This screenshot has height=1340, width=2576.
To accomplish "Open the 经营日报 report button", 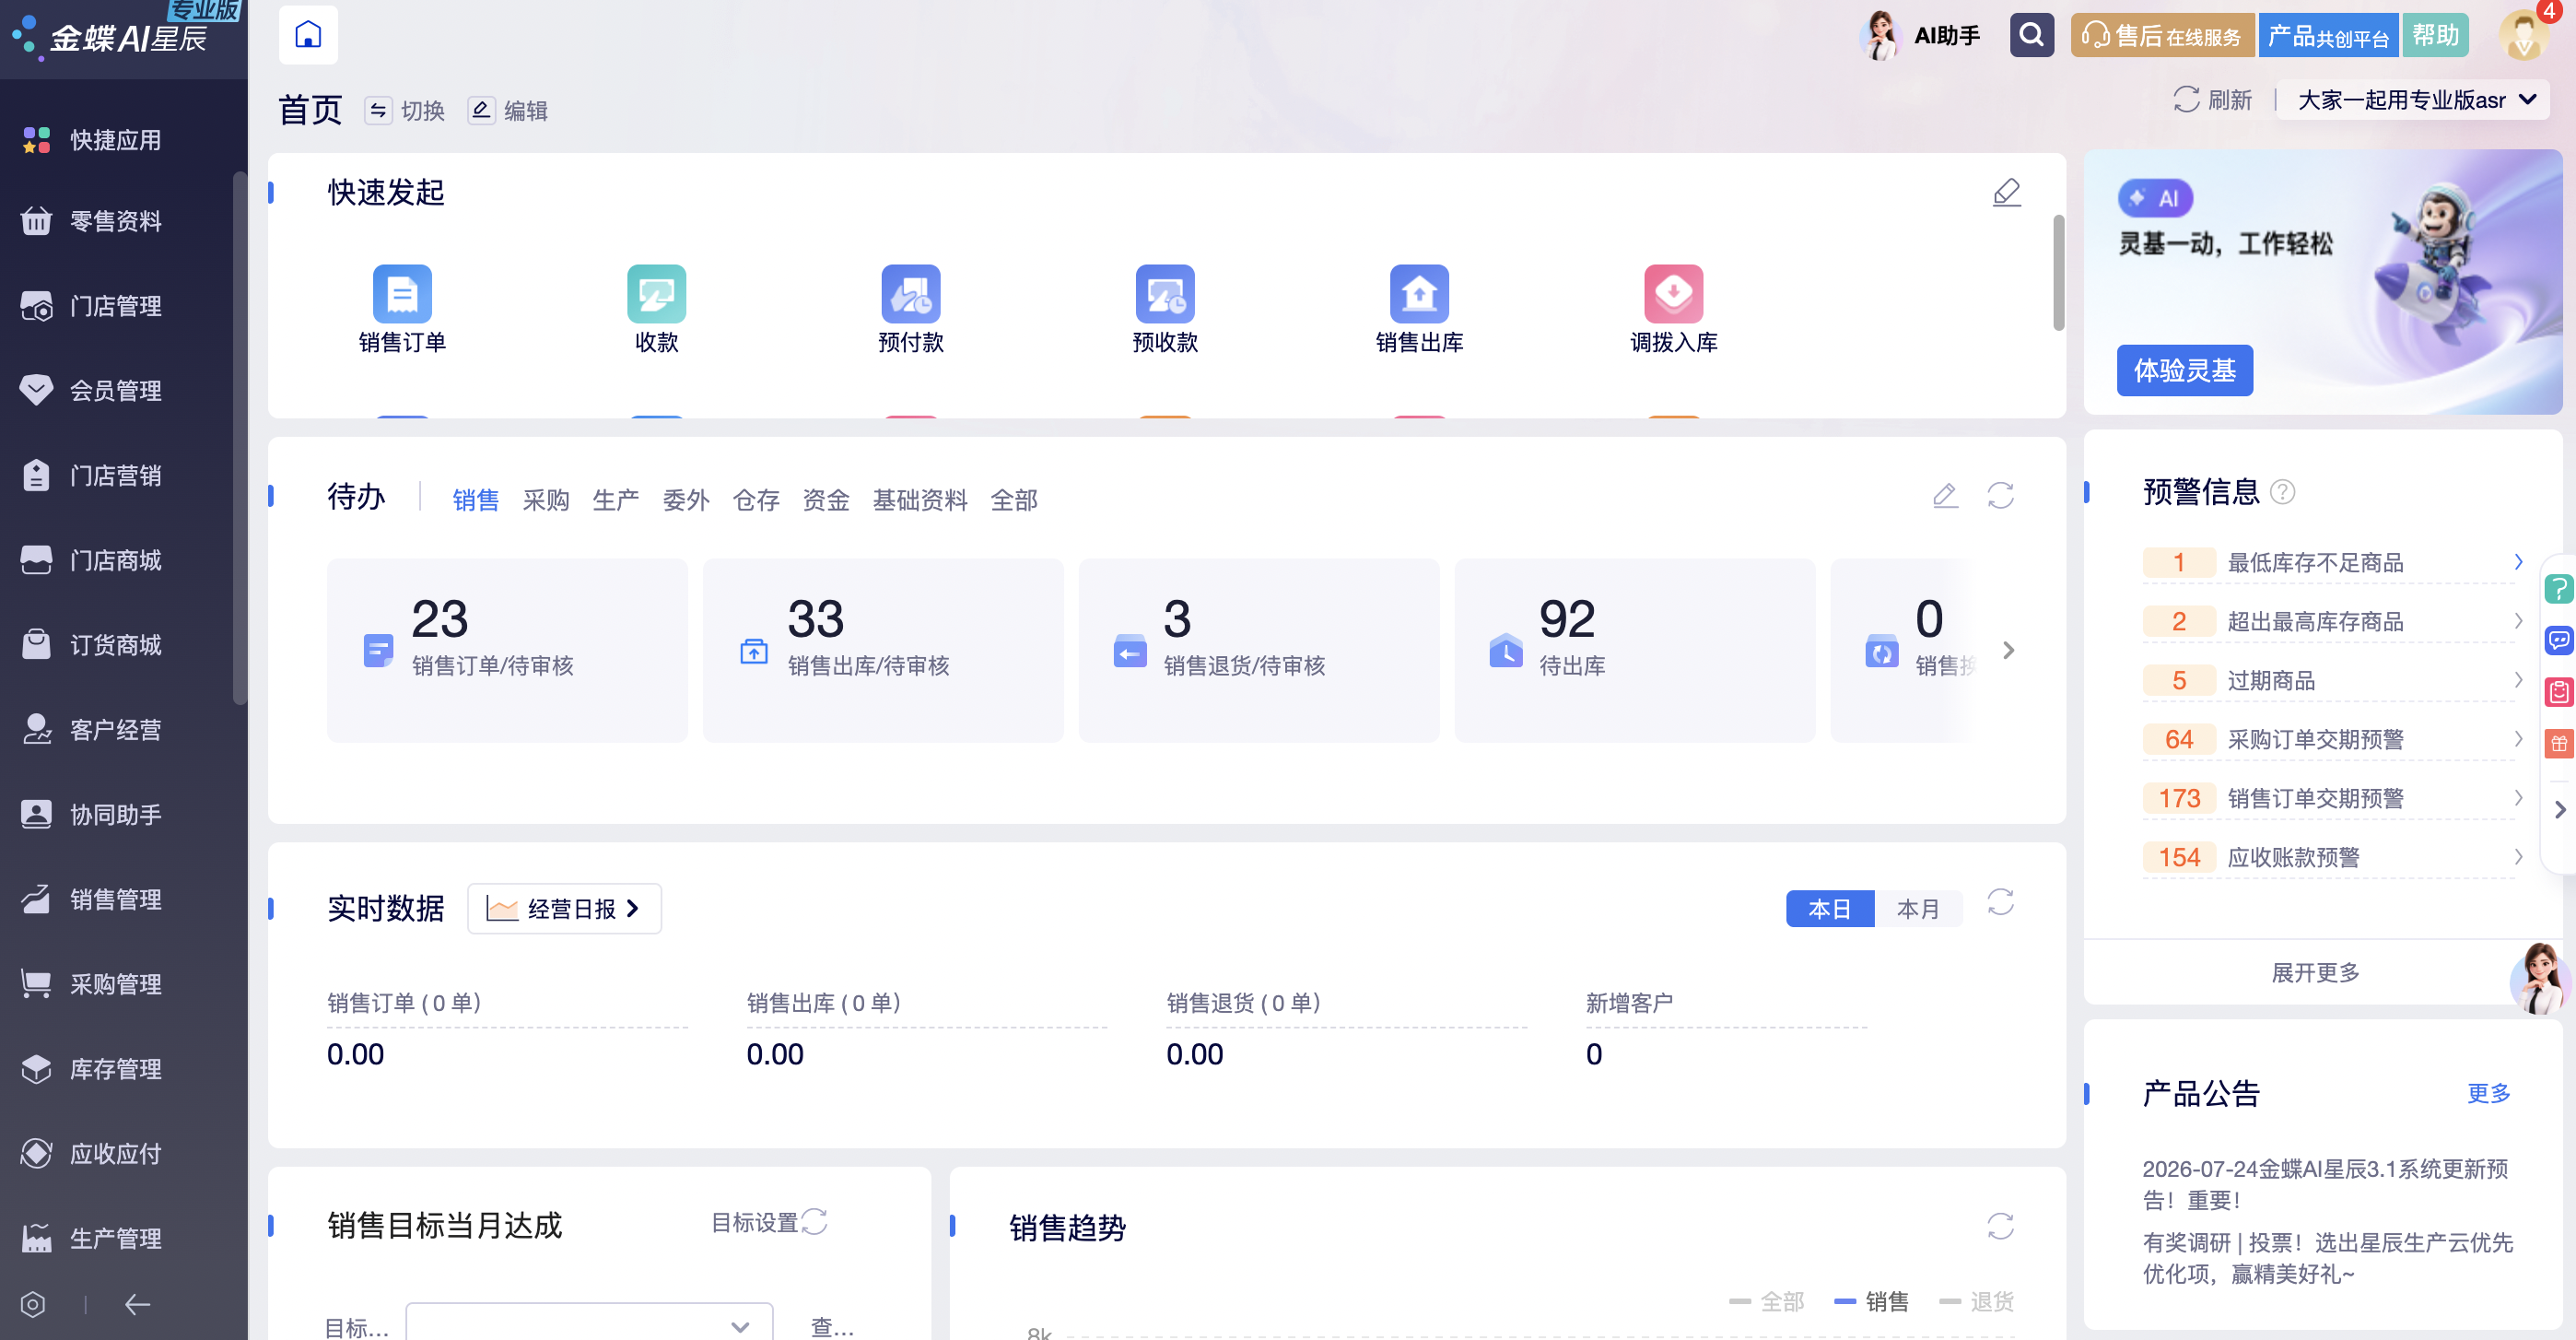I will (x=564, y=909).
